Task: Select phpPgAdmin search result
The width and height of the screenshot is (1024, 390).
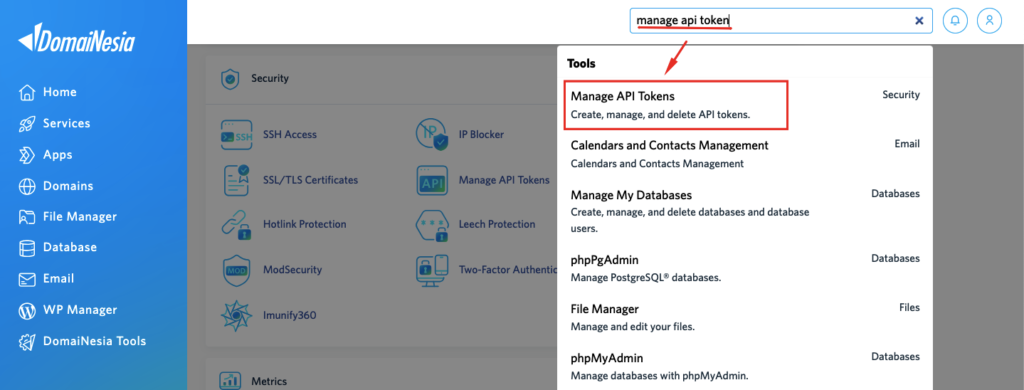Action: click(x=745, y=268)
